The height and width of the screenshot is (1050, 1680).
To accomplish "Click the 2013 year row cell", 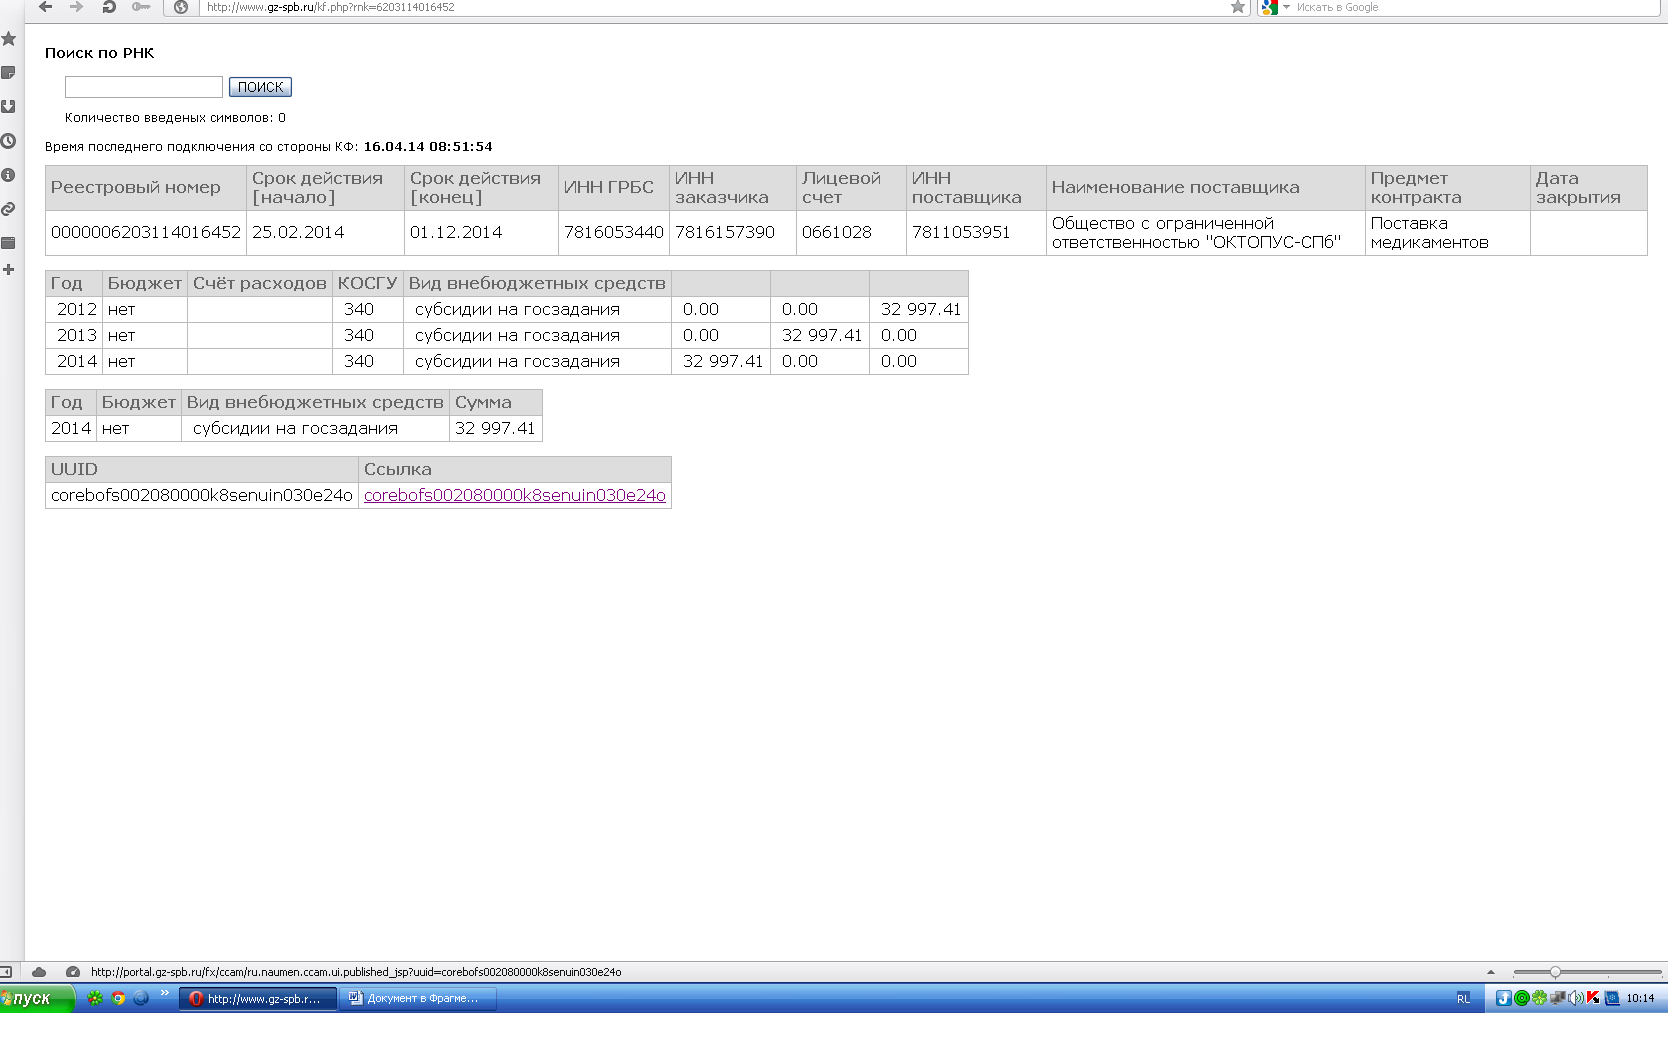I will pyautogui.click(x=74, y=336).
